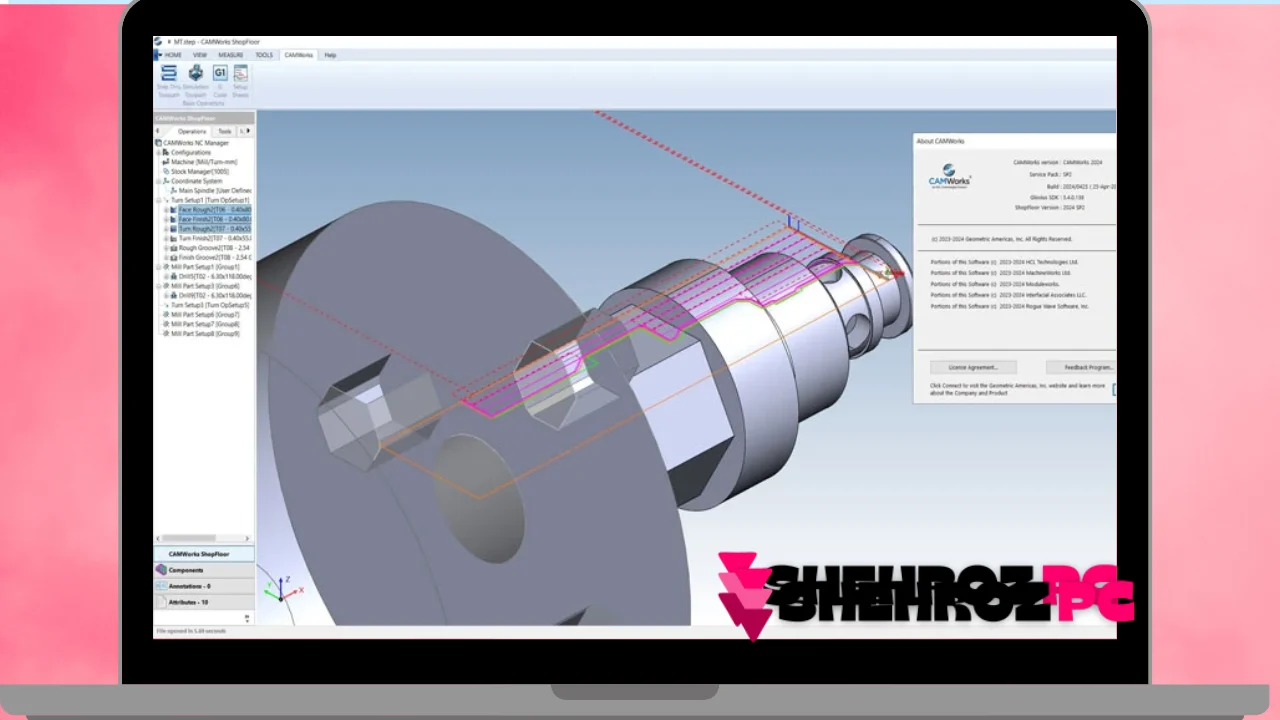Screen dimensions: 1280x720
Task: Click the Attributes page icon
Action: [161, 602]
